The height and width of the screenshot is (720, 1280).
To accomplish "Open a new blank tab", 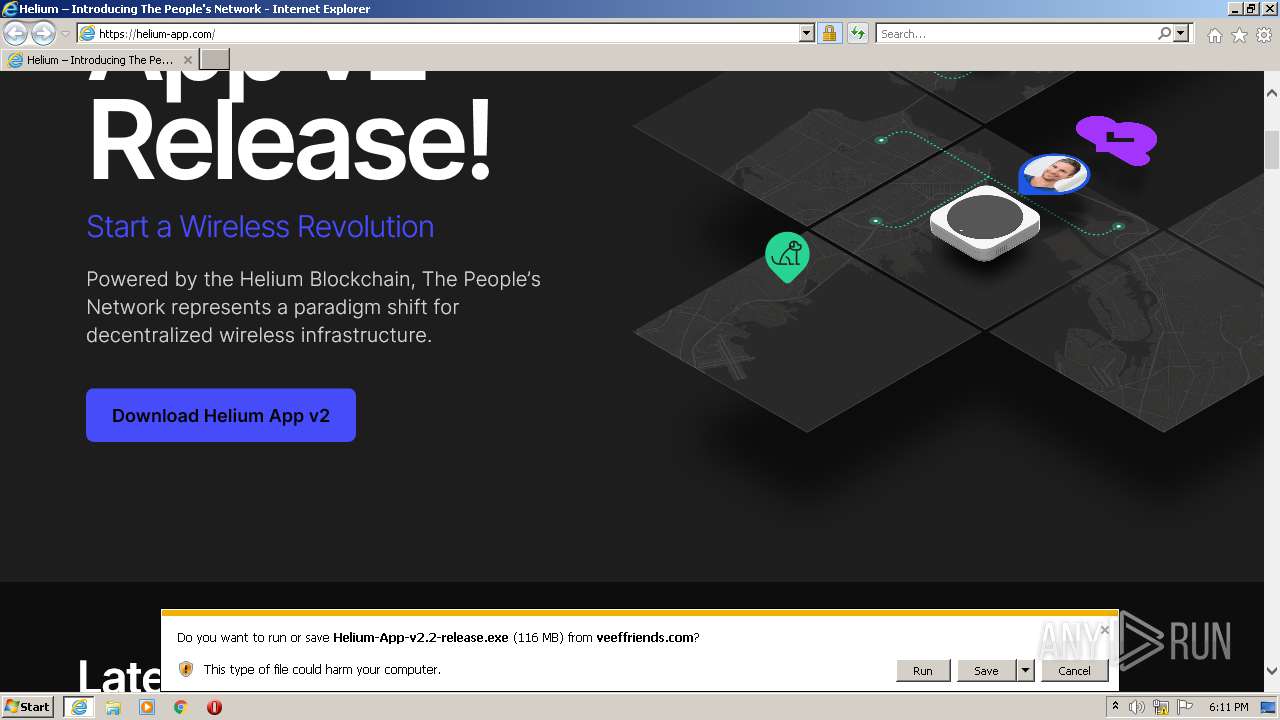I will pyautogui.click(x=215, y=60).
